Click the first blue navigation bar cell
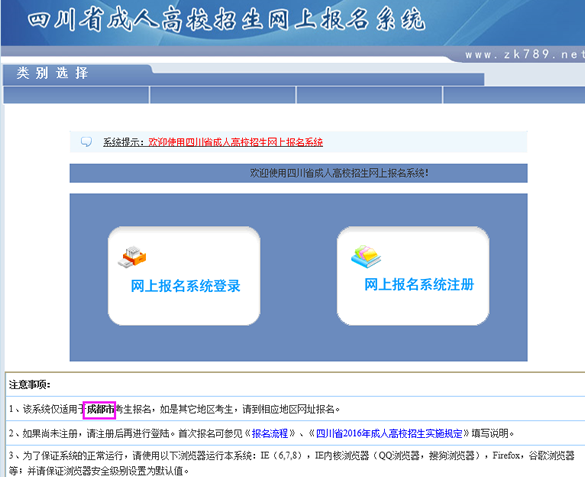Screen dimensions: 585x477 coord(76,95)
